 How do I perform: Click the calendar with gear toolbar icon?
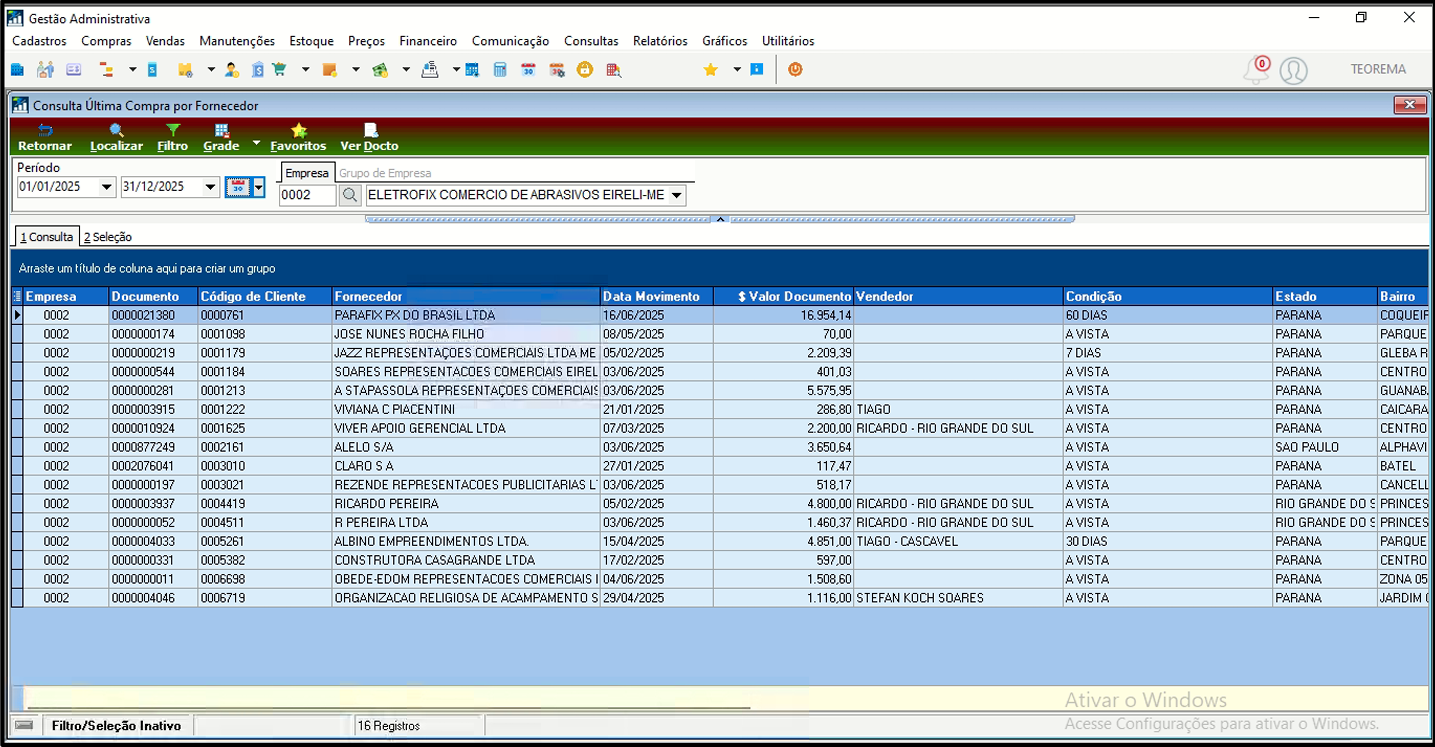(557, 70)
